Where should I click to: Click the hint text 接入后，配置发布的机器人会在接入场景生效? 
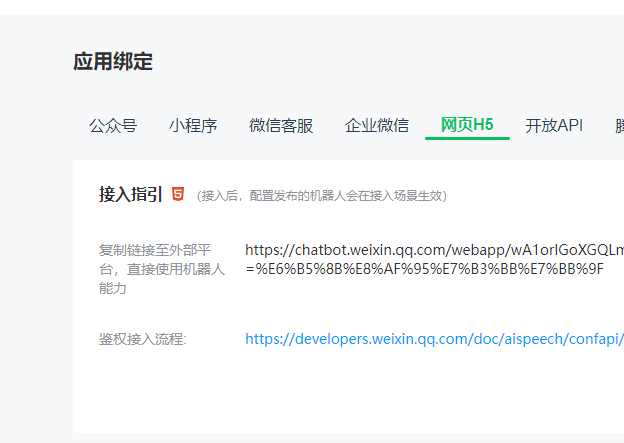(322, 196)
